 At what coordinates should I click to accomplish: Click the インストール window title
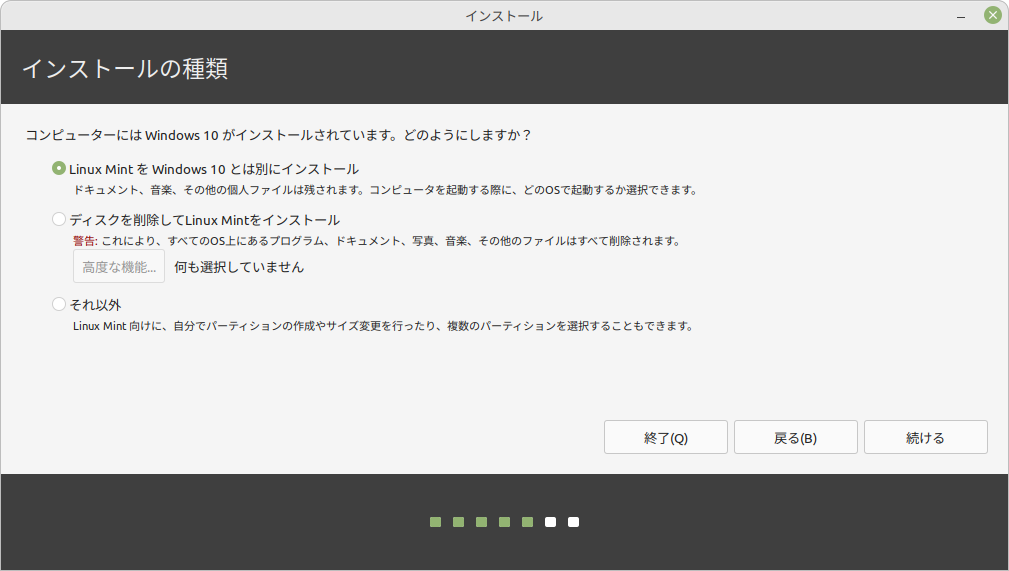[504, 16]
